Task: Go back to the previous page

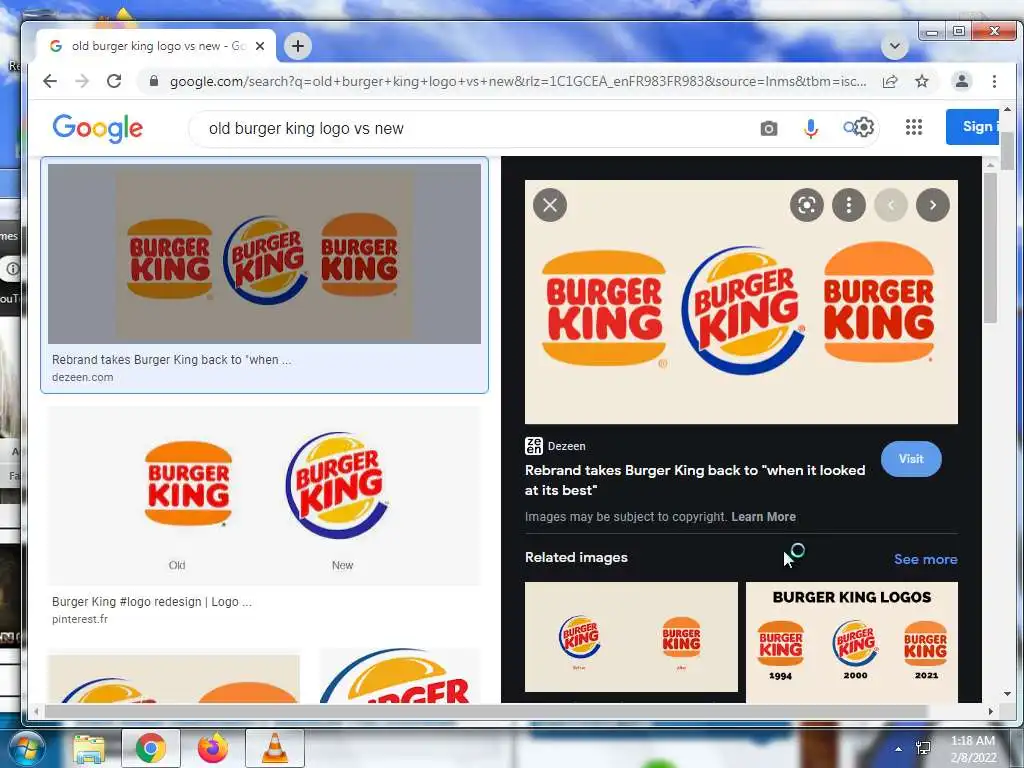Action: [x=50, y=81]
